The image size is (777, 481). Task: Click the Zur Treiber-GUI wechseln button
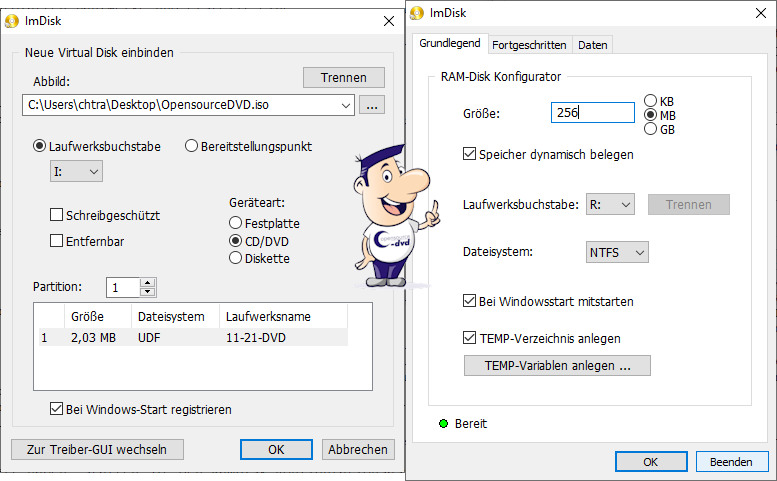(96, 449)
